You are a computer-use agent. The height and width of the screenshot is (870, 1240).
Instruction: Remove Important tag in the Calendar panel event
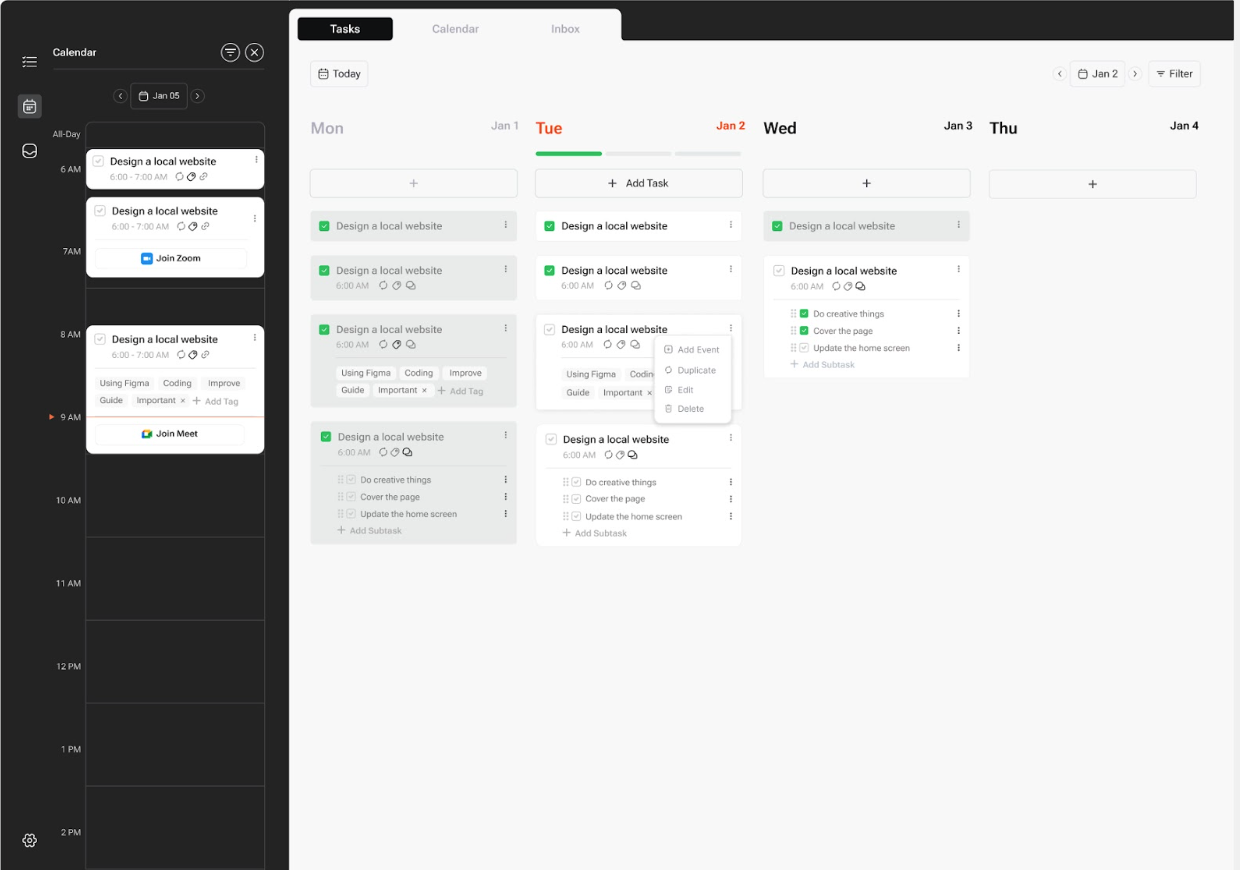click(x=182, y=401)
